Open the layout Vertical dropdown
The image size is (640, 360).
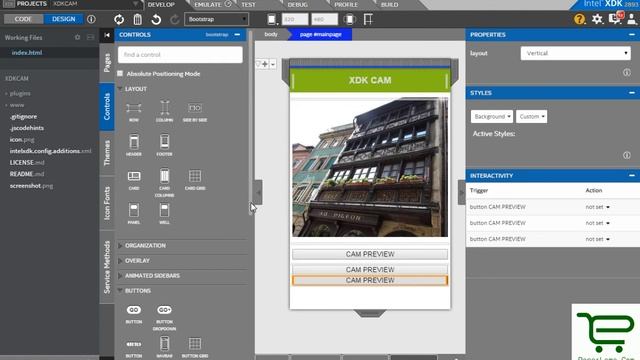pos(576,53)
